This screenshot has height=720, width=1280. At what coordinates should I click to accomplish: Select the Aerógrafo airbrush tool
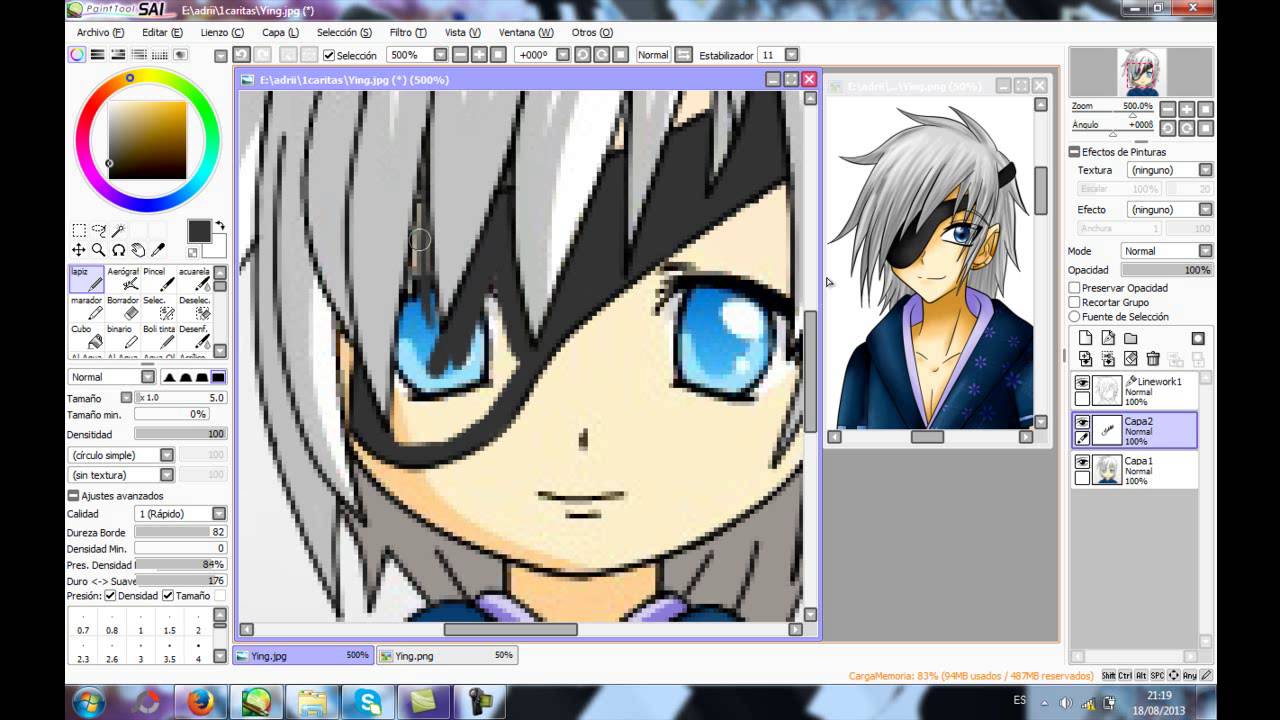coord(123,279)
